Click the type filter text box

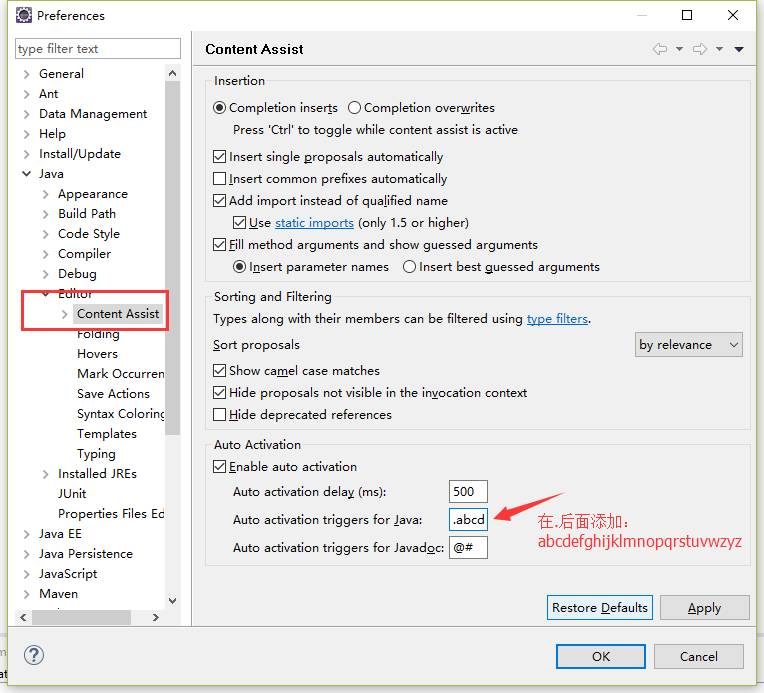(x=97, y=49)
